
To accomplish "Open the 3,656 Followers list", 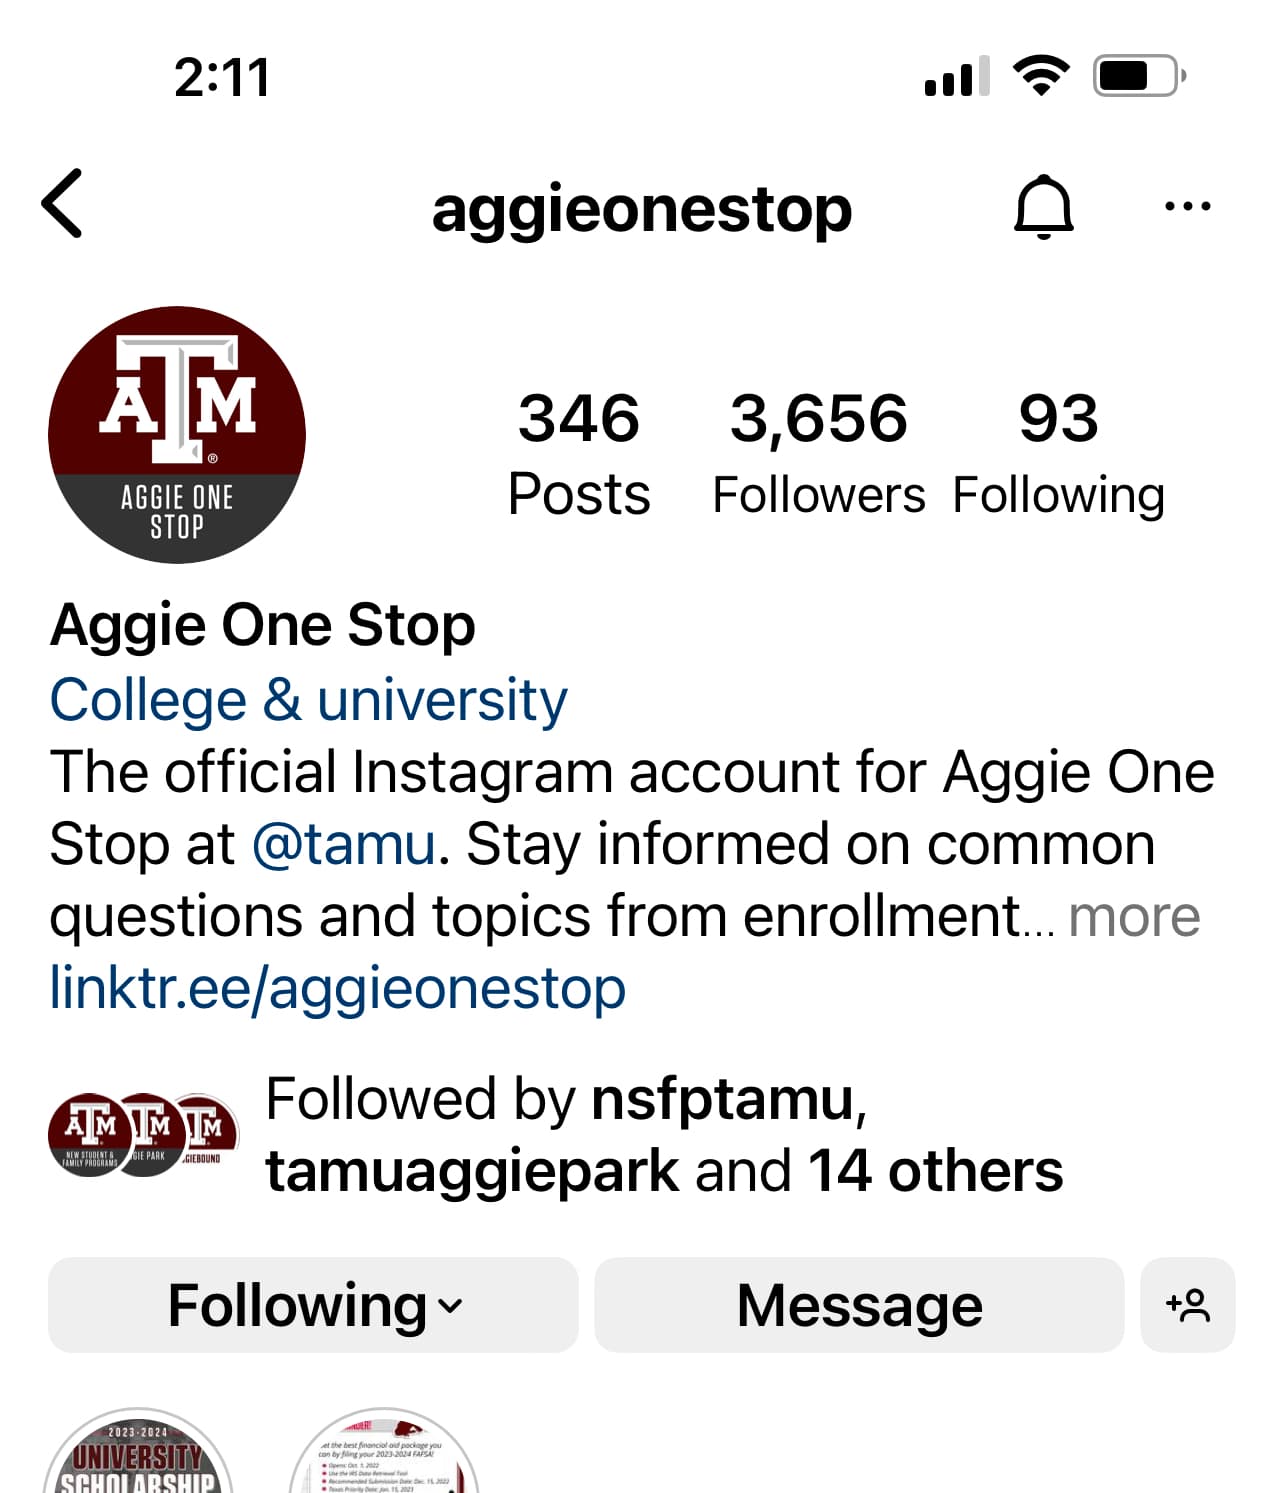I will pos(819,454).
